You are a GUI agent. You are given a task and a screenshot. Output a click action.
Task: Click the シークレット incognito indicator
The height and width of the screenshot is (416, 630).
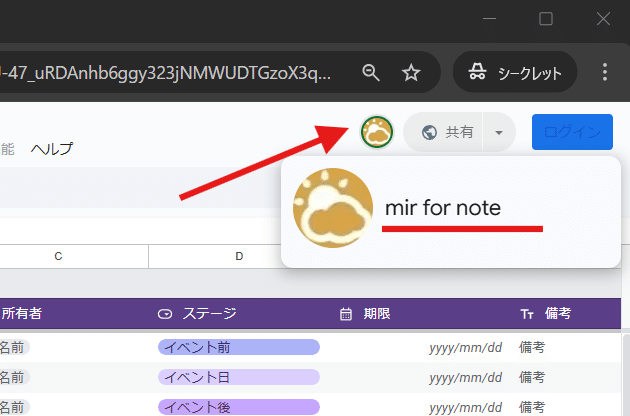click(x=515, y=72)
